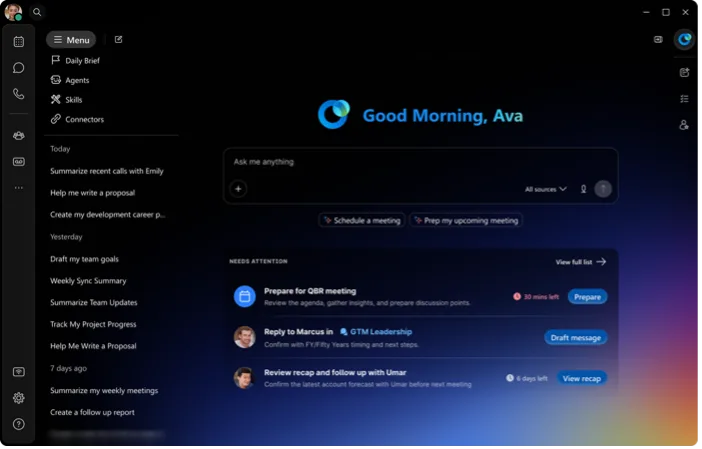Click the search magnifier icon
This screenshot has height=449, width=702.
coord(37,12)
